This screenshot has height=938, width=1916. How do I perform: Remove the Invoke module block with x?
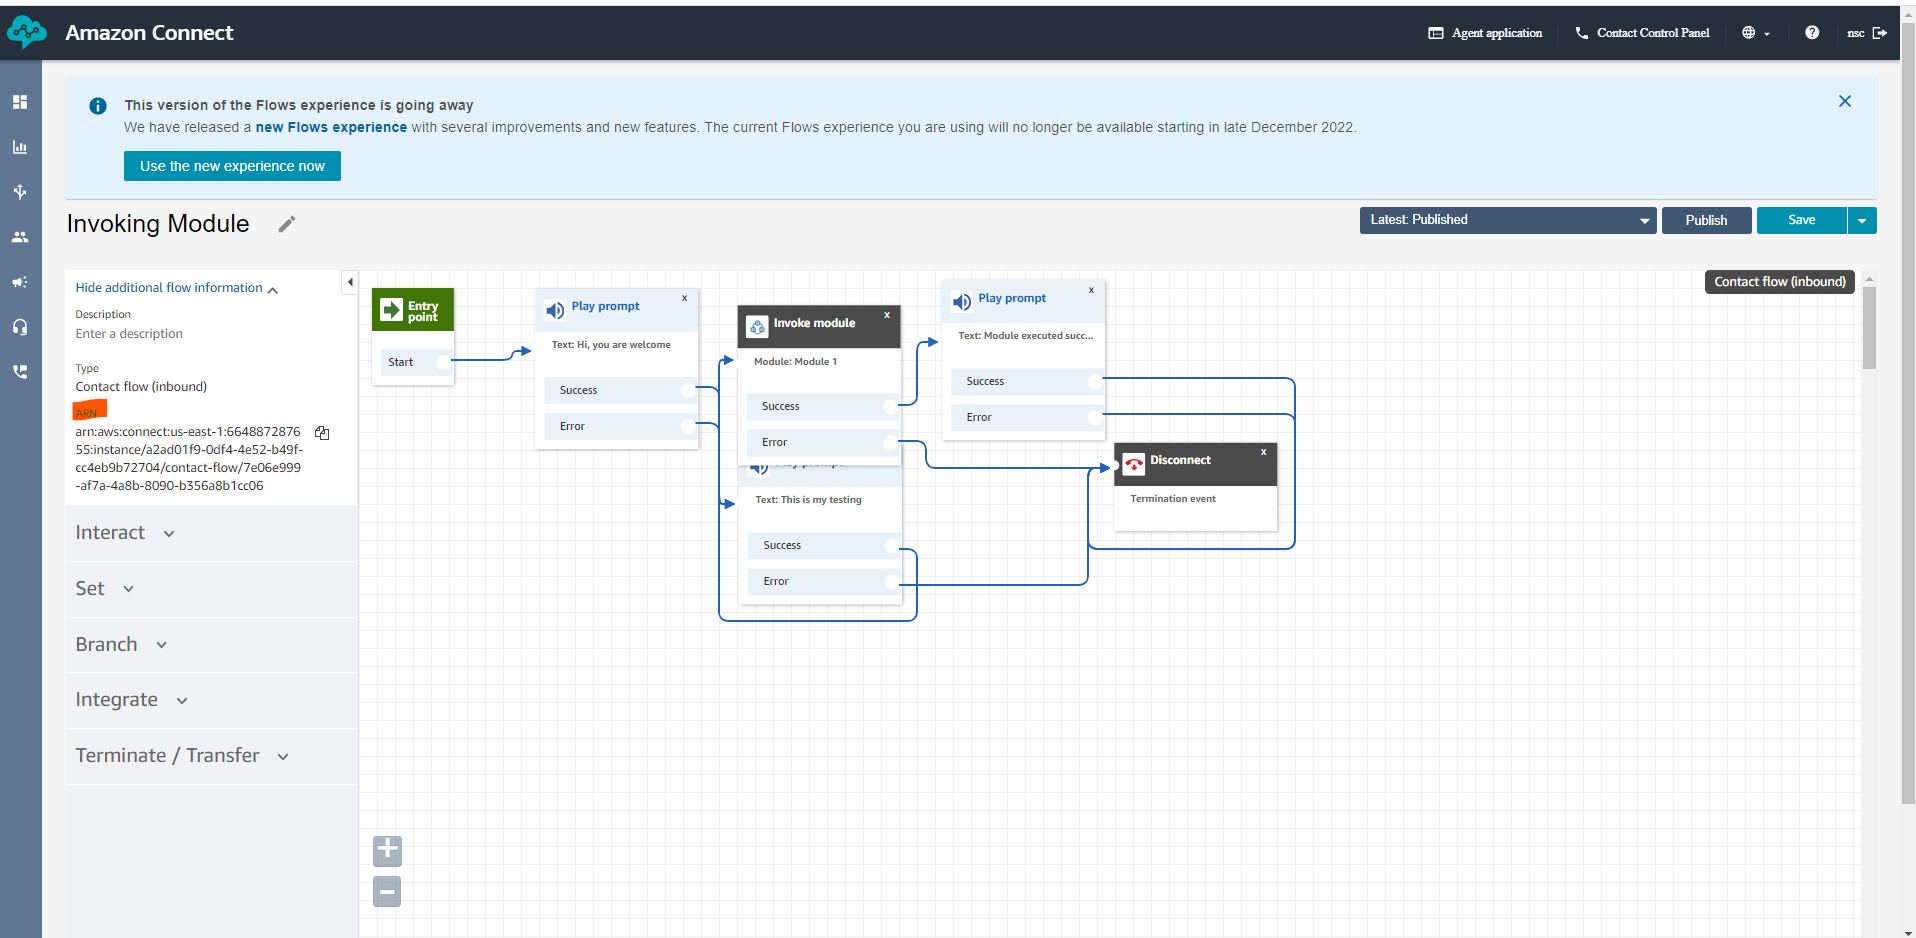pos(887,315)
